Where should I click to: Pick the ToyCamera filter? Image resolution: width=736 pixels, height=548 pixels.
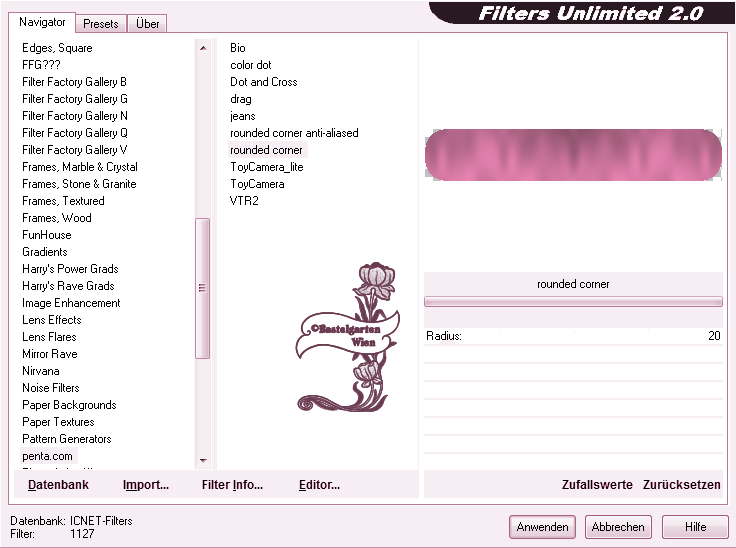pos(257,184)
